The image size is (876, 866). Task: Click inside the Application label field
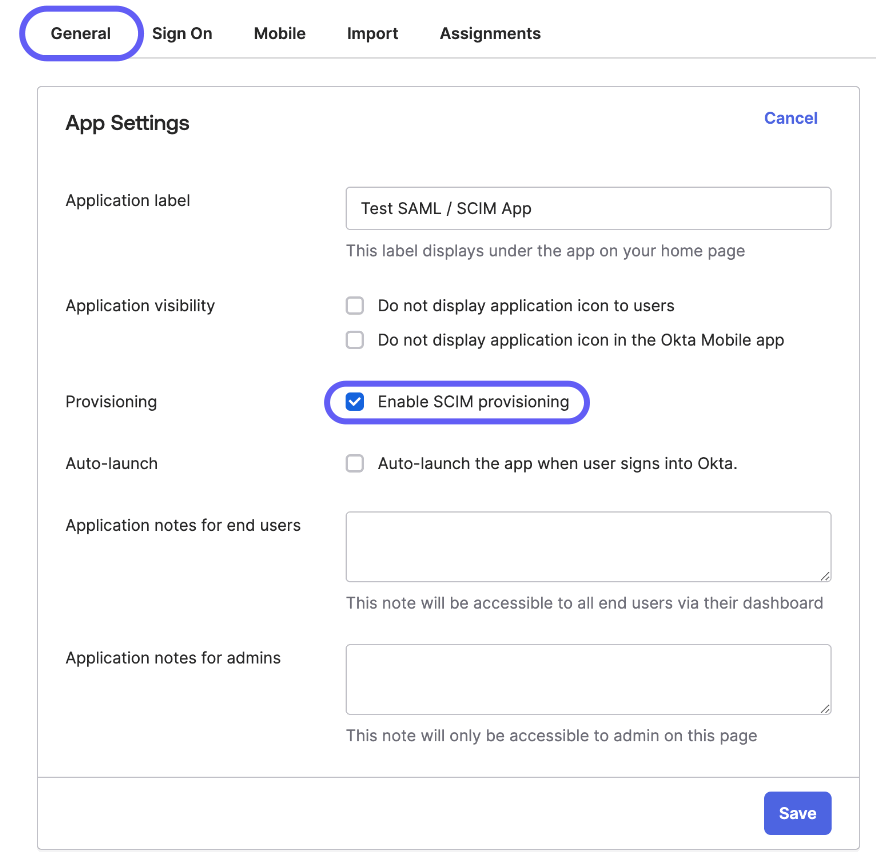pyautogui.click(x=588, y=208)
